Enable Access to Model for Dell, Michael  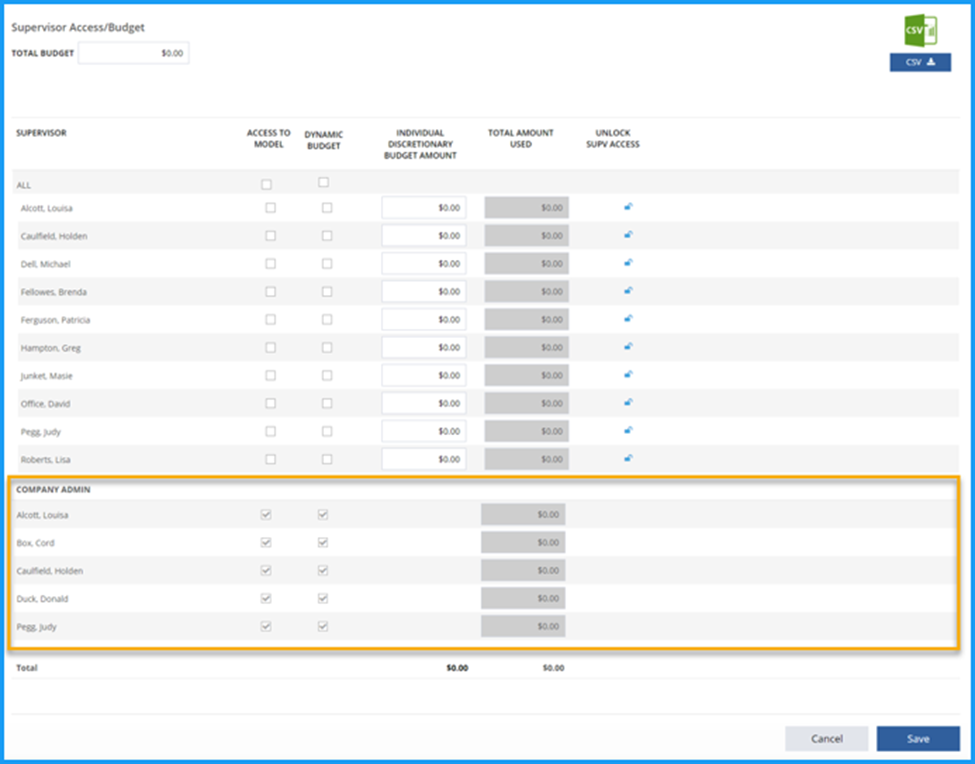[x=270, y=264]
